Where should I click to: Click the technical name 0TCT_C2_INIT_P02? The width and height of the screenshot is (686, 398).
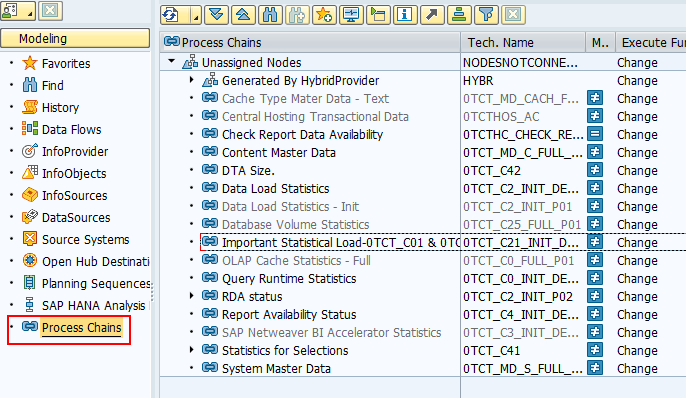pos(518,297)
